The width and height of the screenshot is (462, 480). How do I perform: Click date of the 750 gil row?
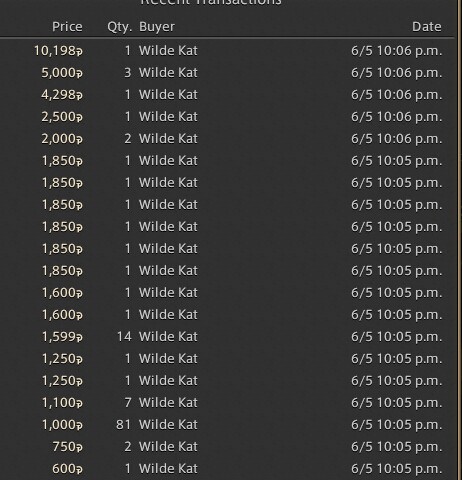(x=397, y=447)
